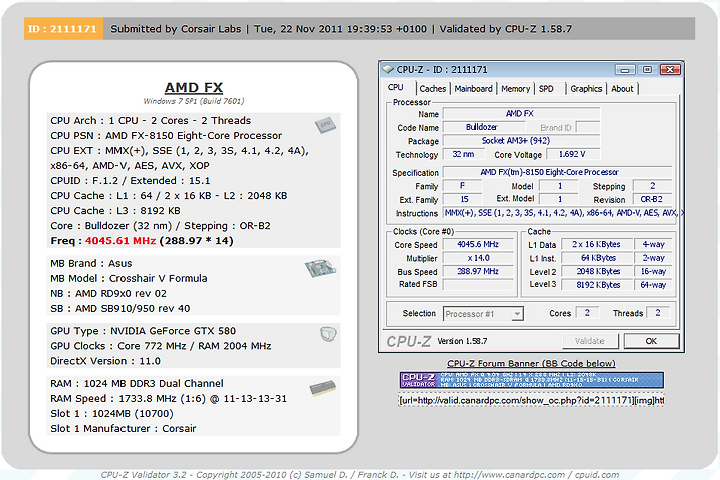The width and height of the screenshot is (720, 480).
Task: Click the L1 Data 2 x 16 KBytes value
Action: click(x=596, y=245)
